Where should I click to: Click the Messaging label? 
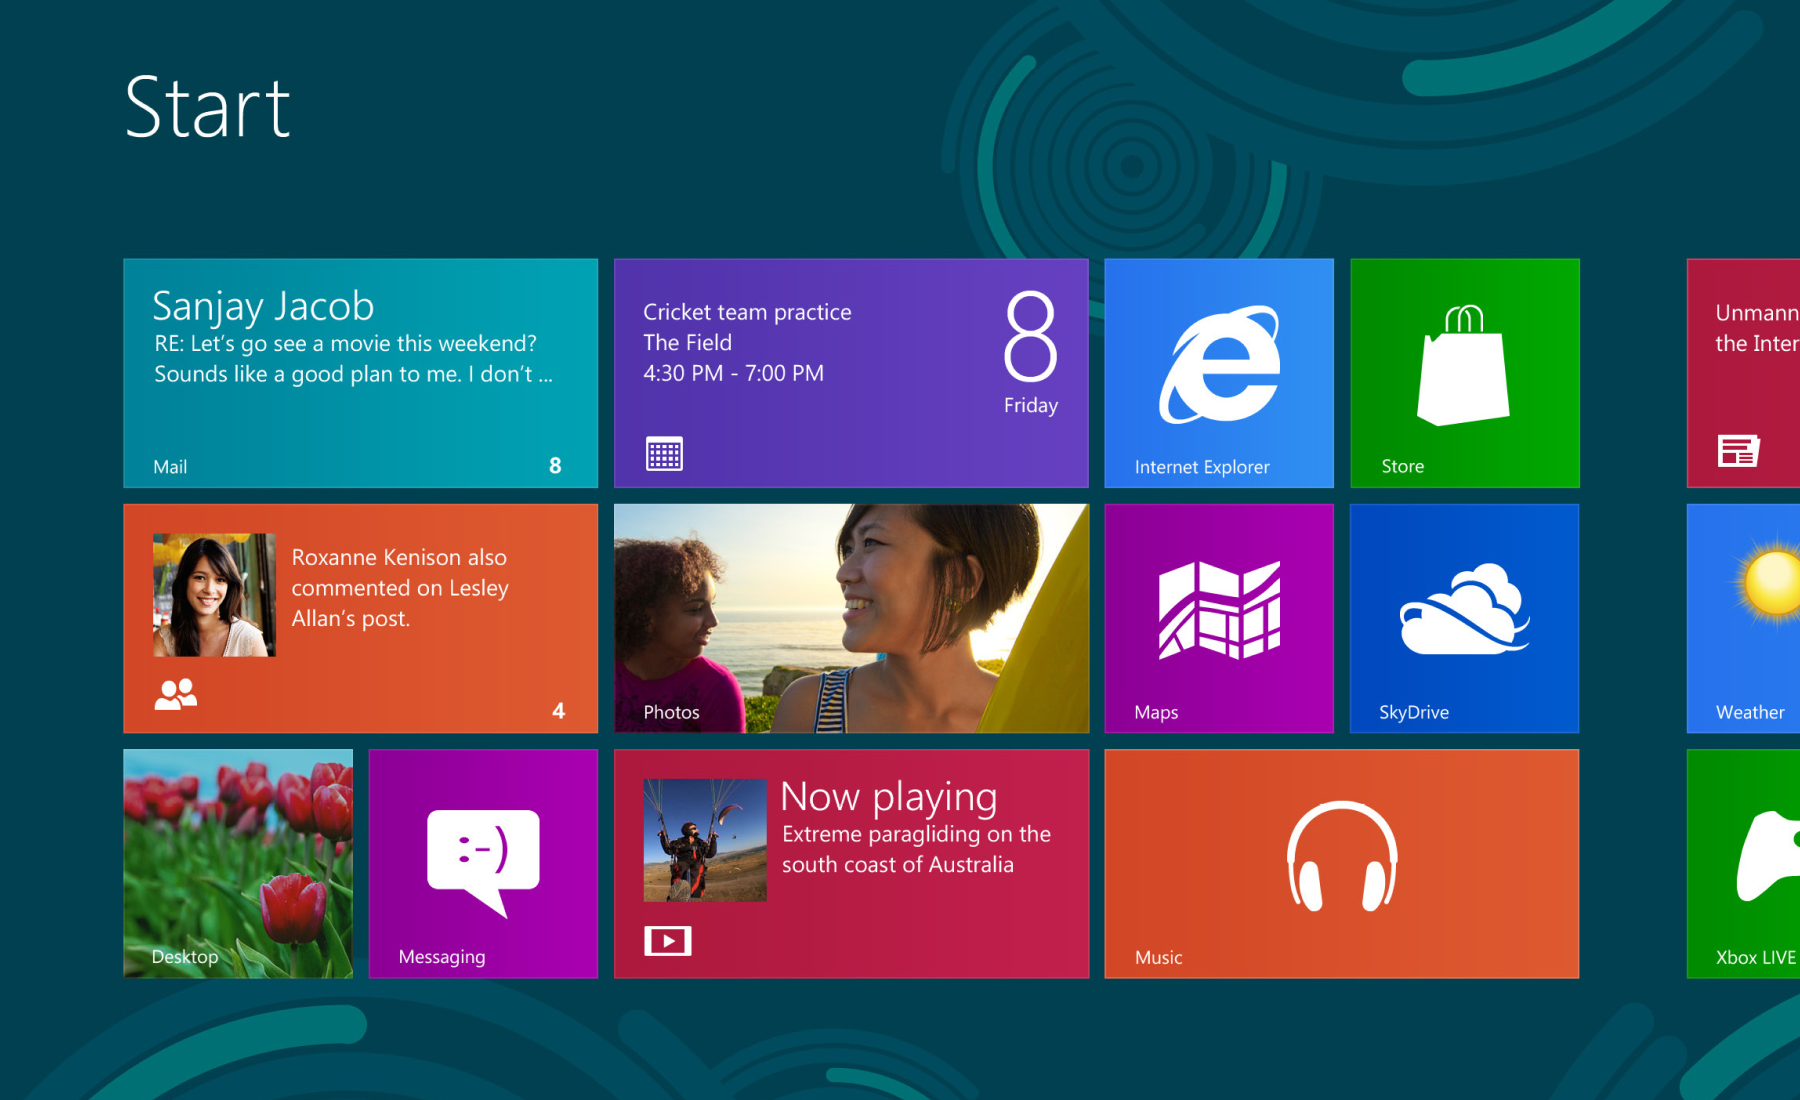pyautogui.click(x=442, y=957)
